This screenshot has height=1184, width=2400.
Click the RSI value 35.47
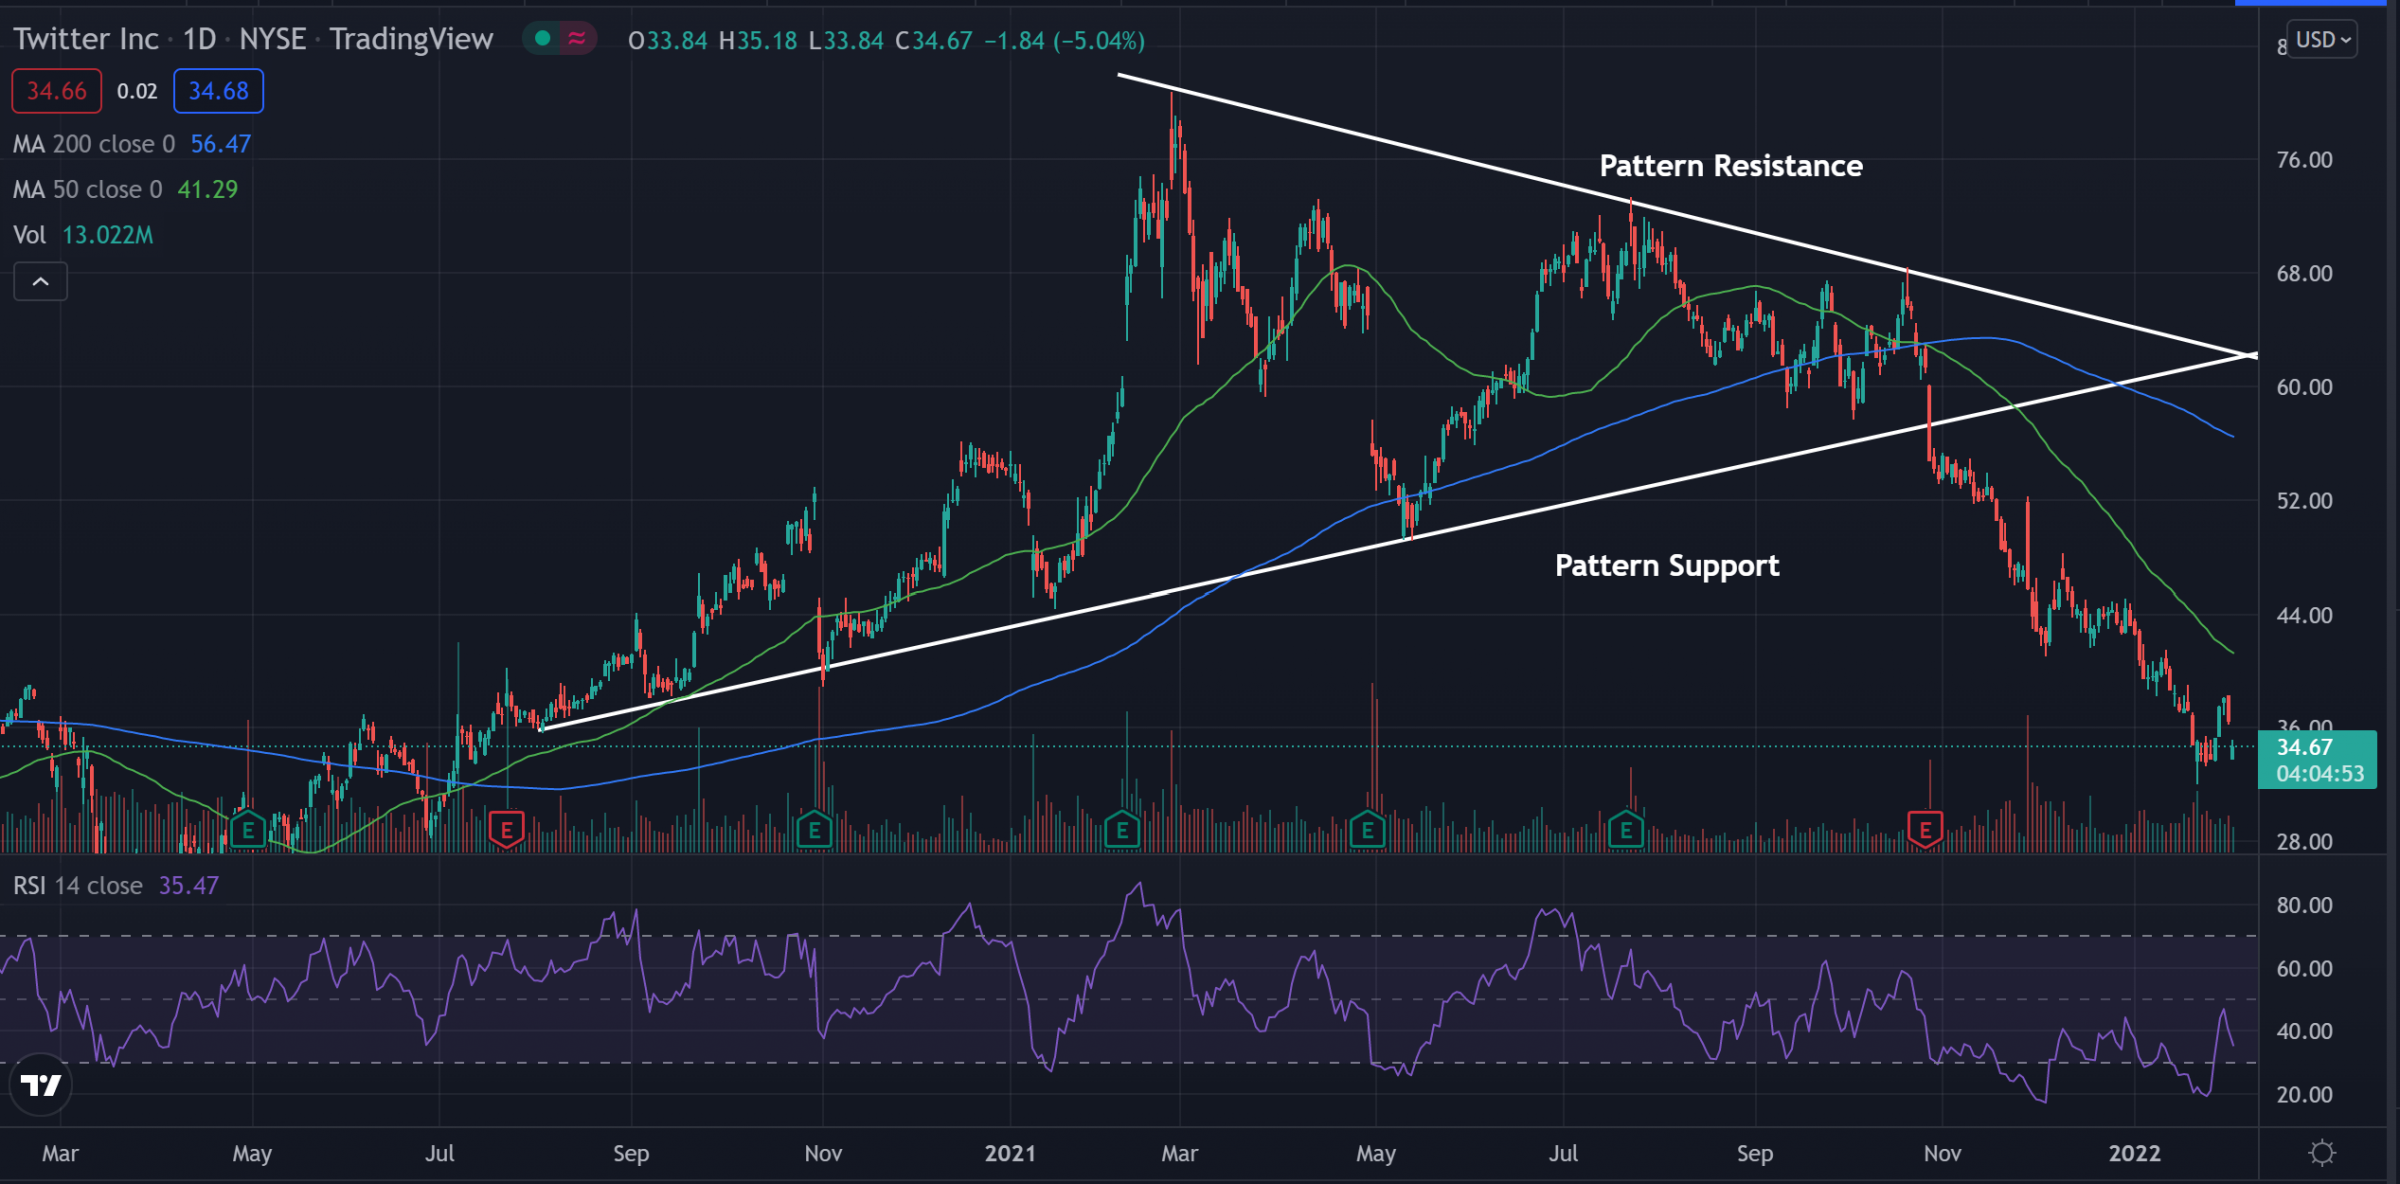tap(188, 885)
